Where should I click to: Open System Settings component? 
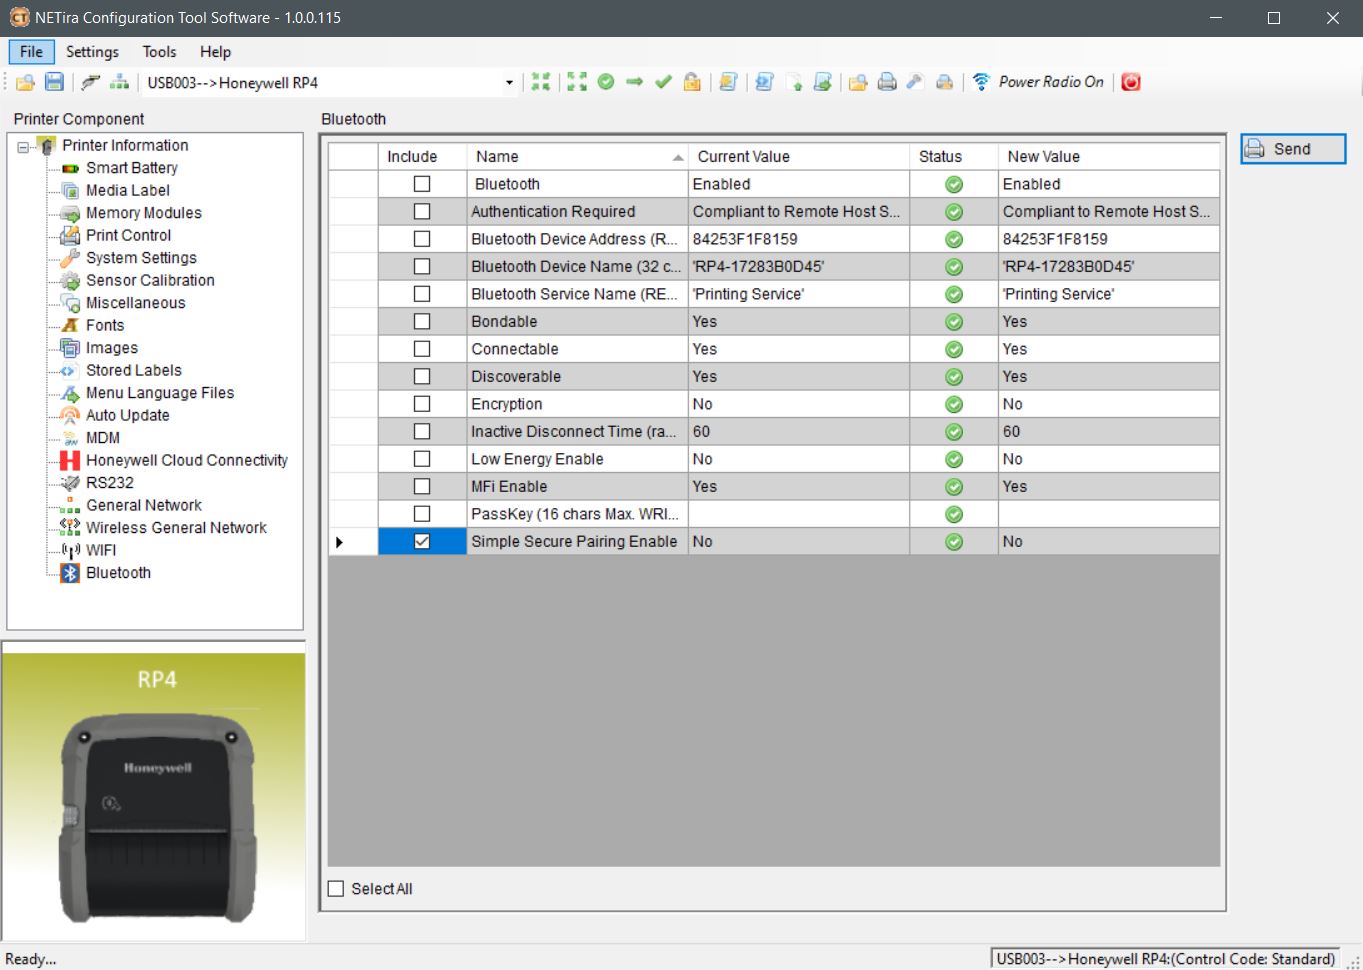tap(141, 258)
